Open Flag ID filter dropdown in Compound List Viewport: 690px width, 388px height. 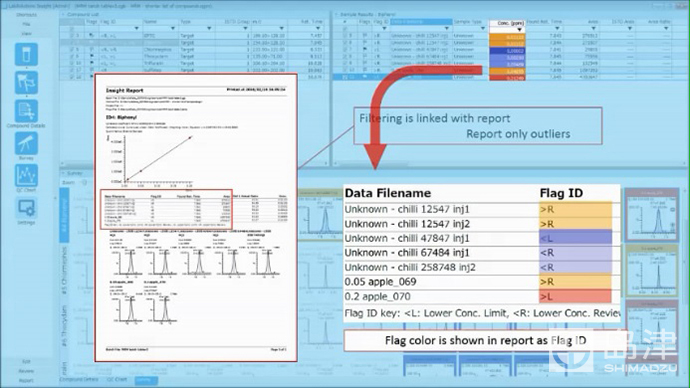[136, 29]
